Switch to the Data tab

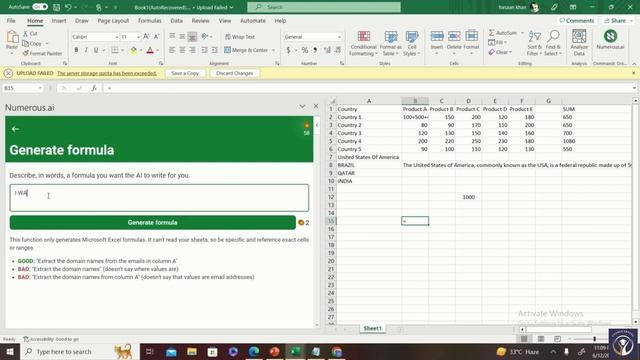point(176,20)
